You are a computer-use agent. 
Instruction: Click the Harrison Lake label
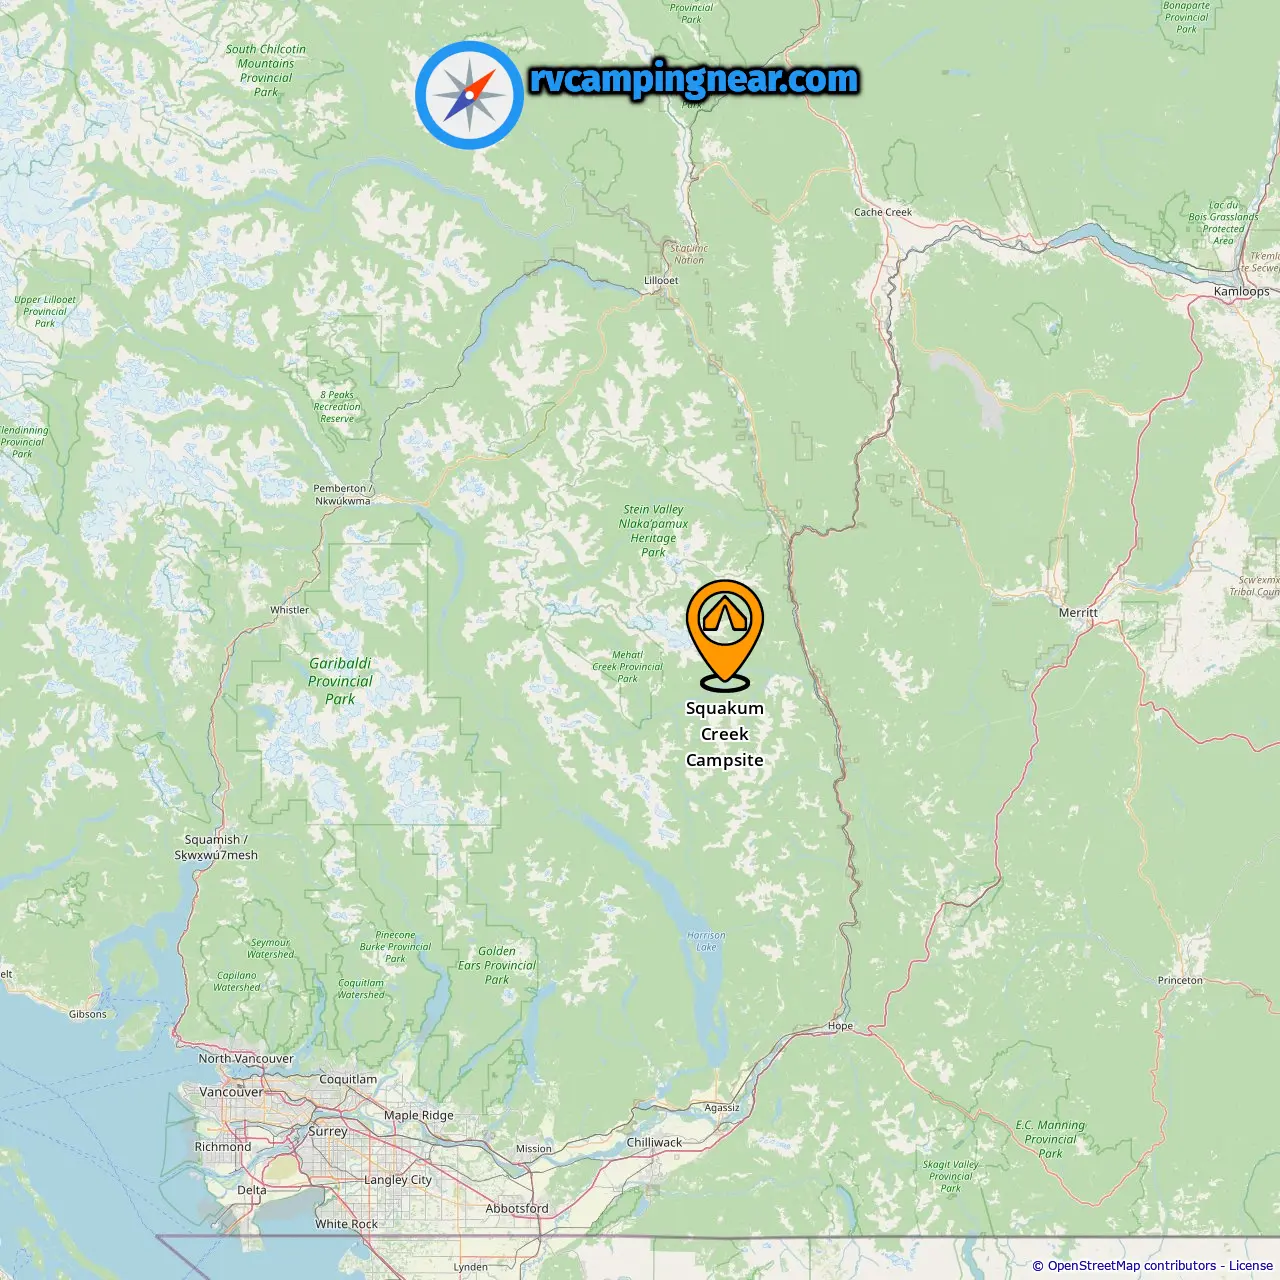tap(706, 941)
